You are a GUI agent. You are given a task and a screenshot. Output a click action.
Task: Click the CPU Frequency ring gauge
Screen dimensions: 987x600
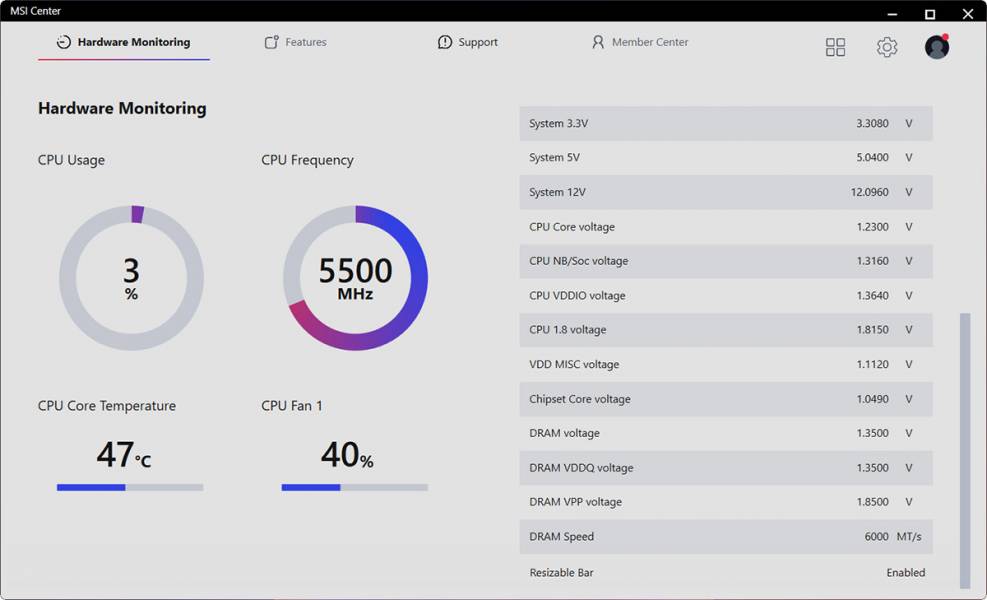[355, 278]
